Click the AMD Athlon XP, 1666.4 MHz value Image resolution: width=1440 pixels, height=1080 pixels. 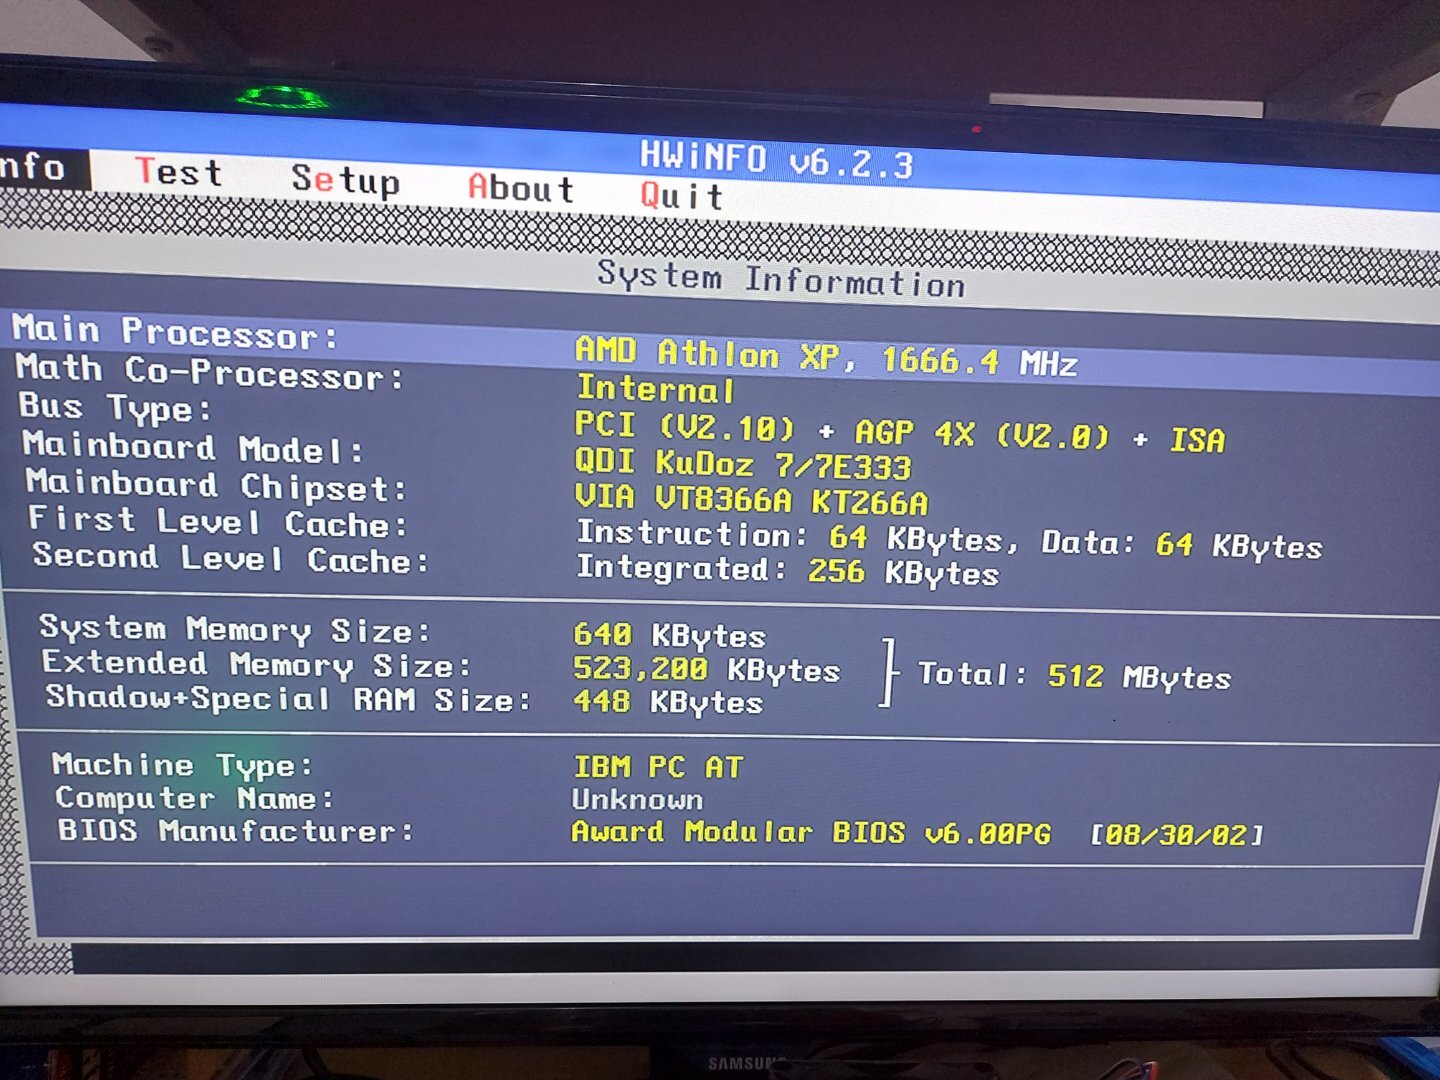(x=826, y=357)
